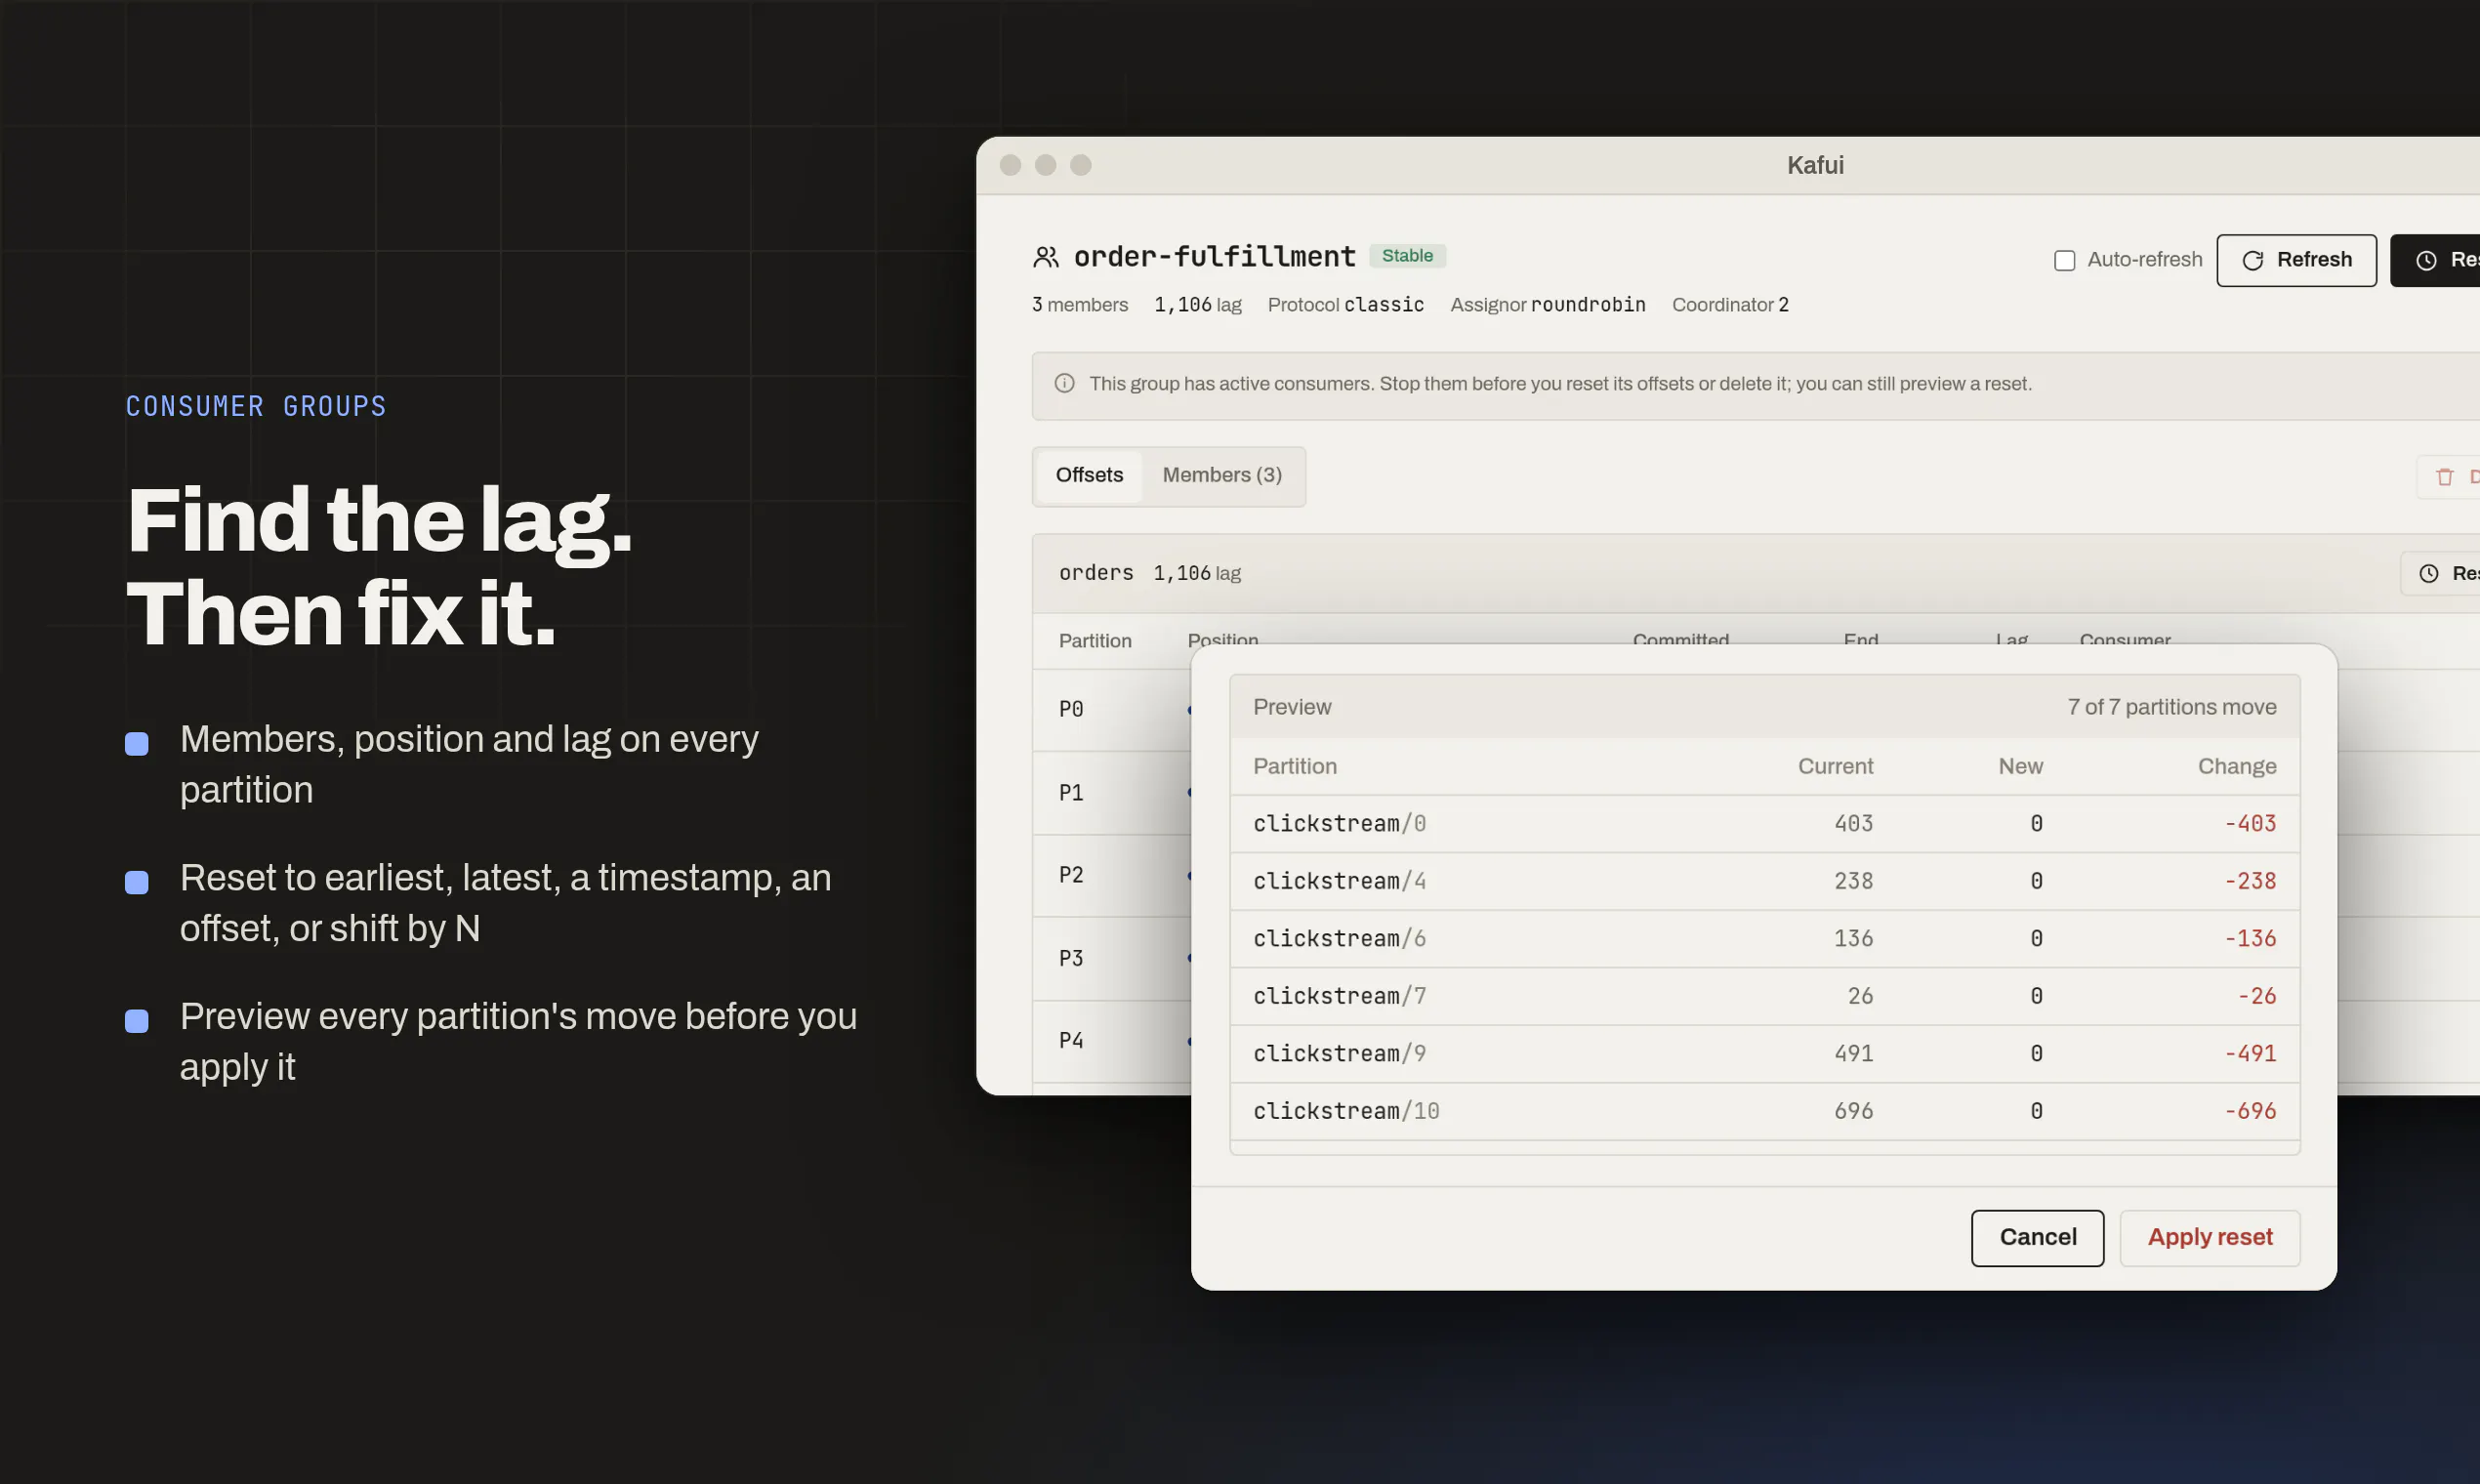
Task: Click the -403 change value
Action: (2250, 824)
